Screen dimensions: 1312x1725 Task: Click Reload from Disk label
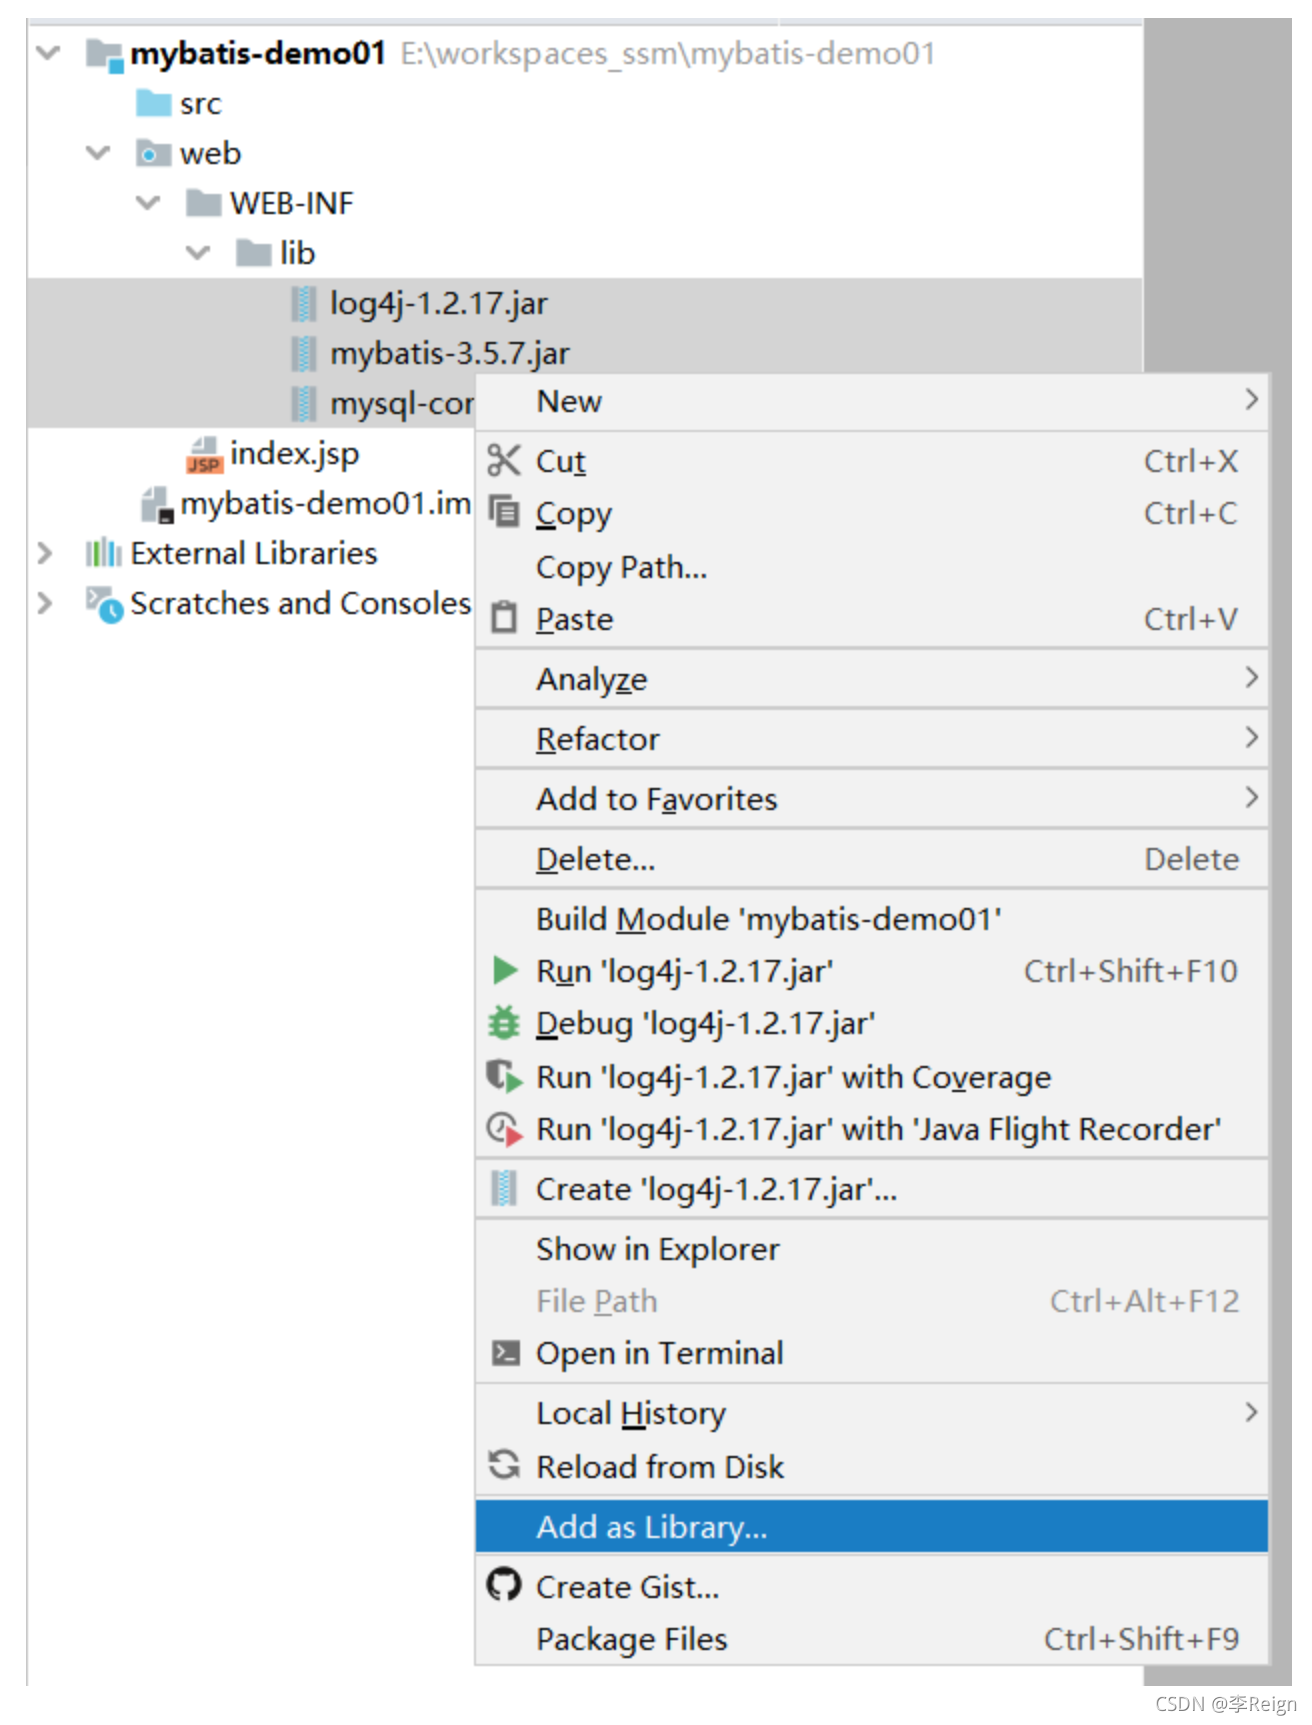click(x=660, y=1466)
